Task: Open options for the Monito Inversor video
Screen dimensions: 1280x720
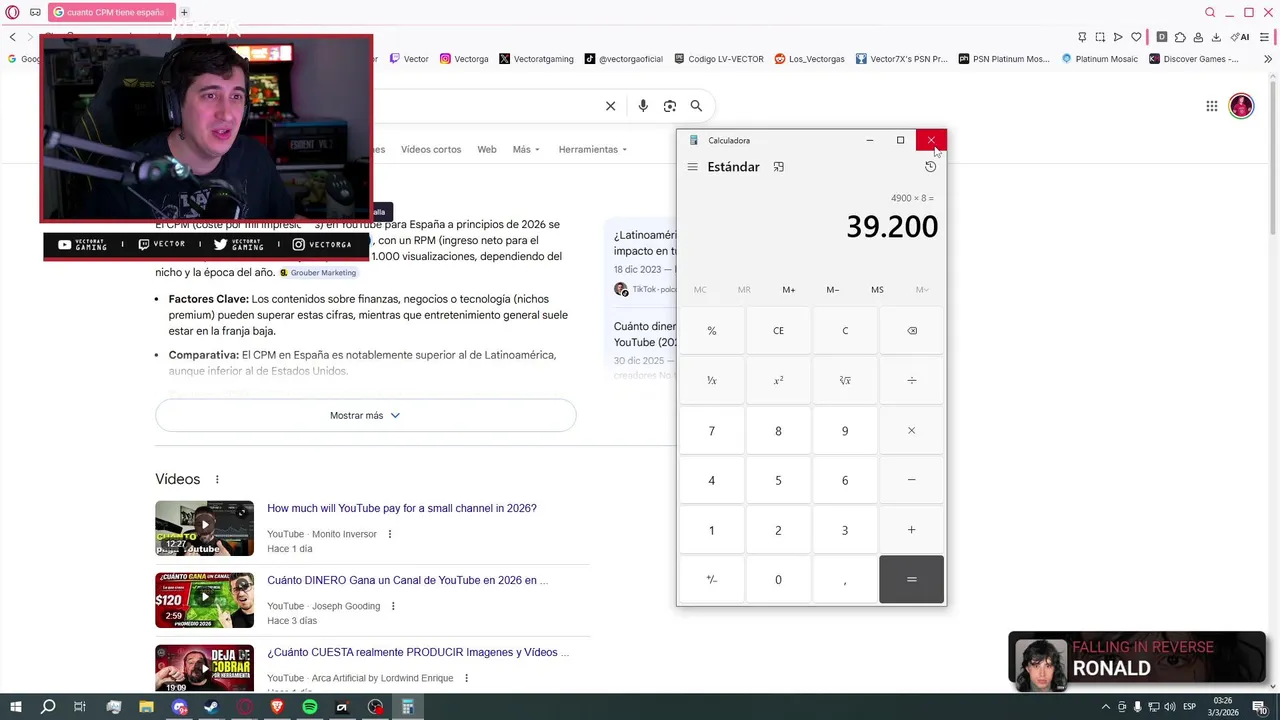Action: pos(390,534)
